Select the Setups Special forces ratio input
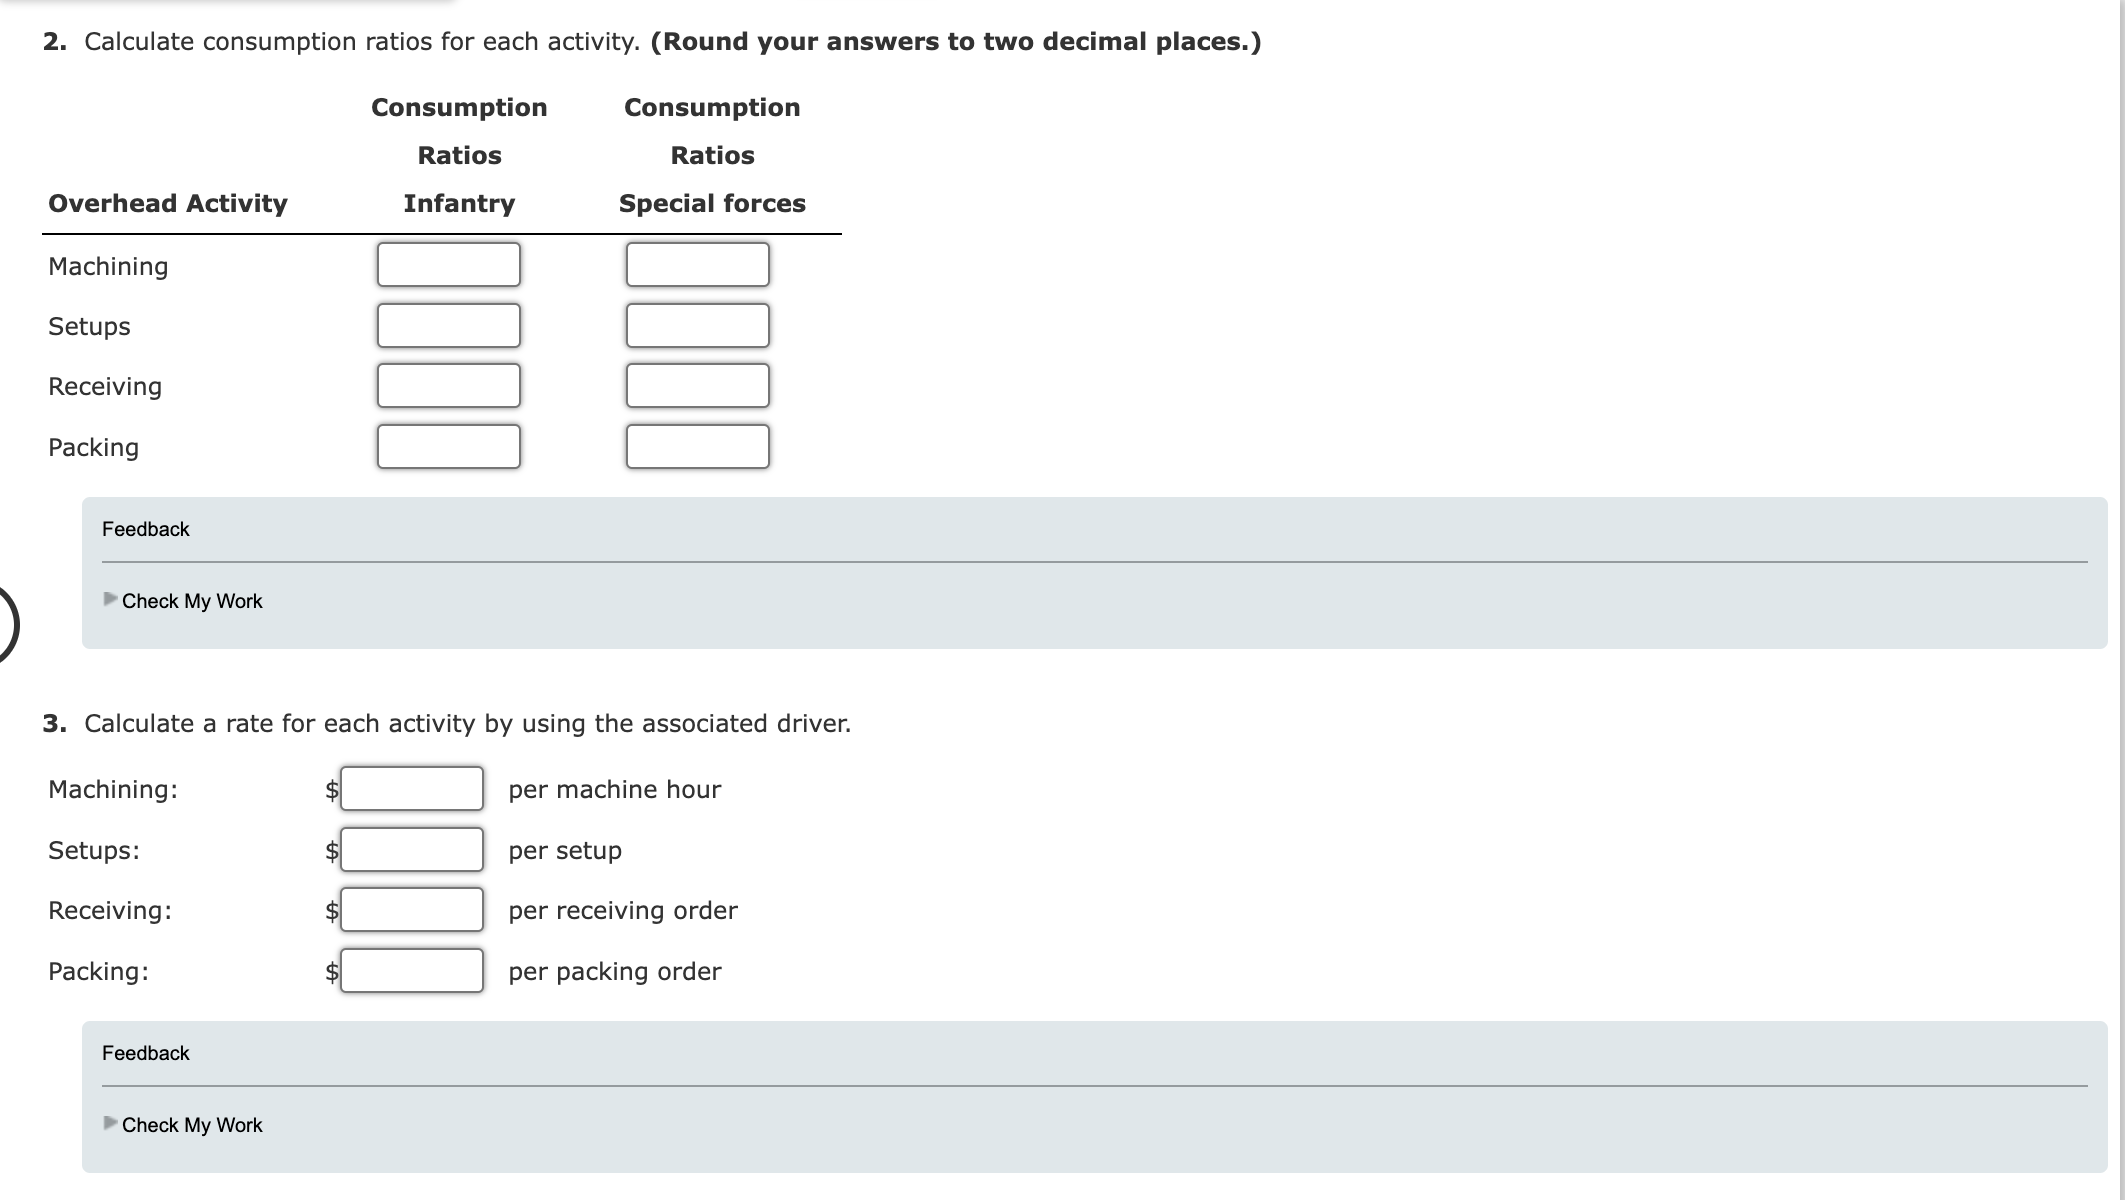Screen dimensions: 2125x1200 point(697,324)
